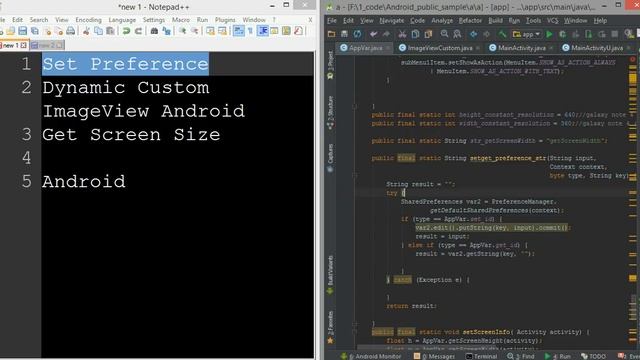Paste icon in Android Studio toolbar
This screenshot has width=640, height=360.
point(428,34)
